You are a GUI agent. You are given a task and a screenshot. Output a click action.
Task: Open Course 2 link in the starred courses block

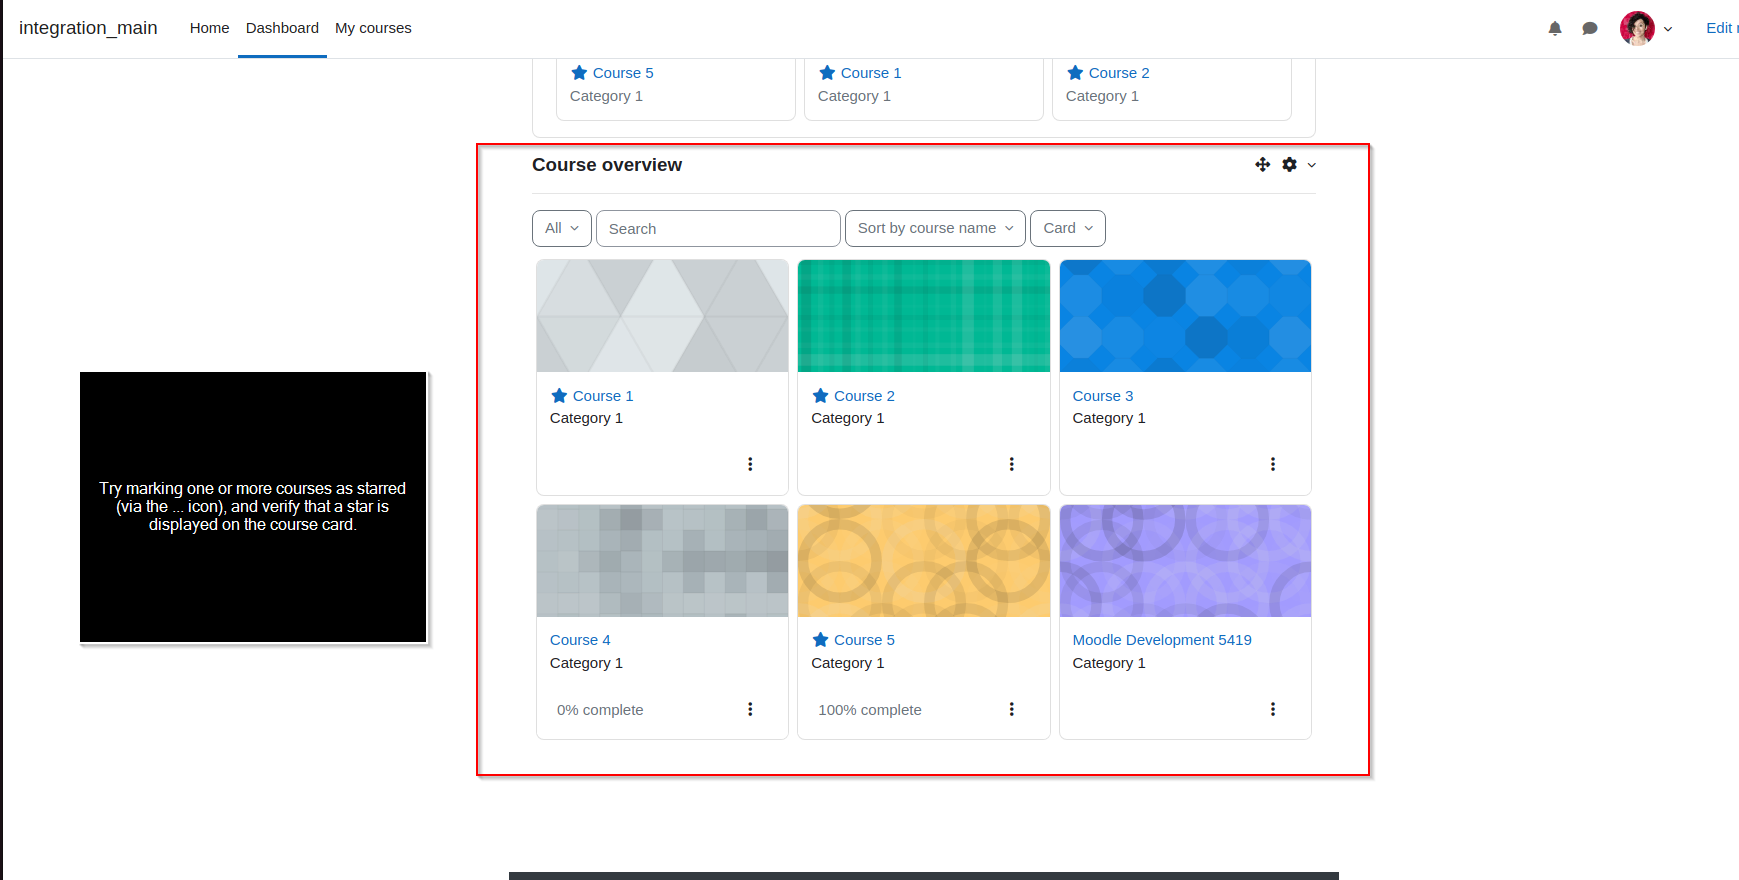[1119, 73]
